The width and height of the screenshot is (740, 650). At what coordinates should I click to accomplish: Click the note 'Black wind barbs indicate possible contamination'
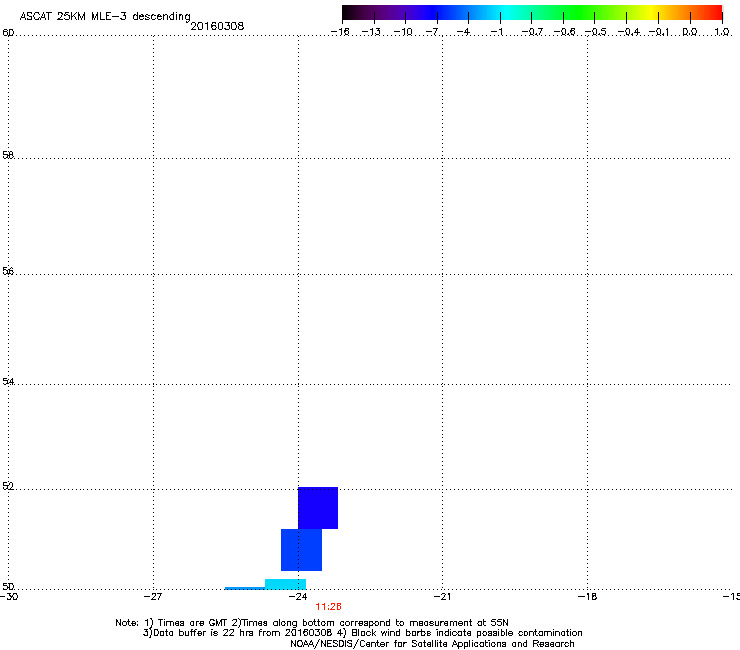pos(466,633)
